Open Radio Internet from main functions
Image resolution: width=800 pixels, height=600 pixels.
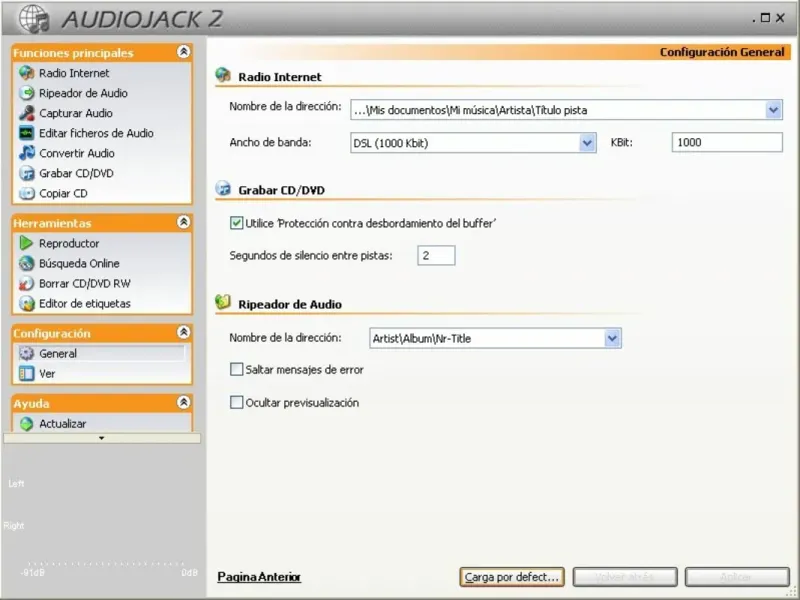click(74, 73)
